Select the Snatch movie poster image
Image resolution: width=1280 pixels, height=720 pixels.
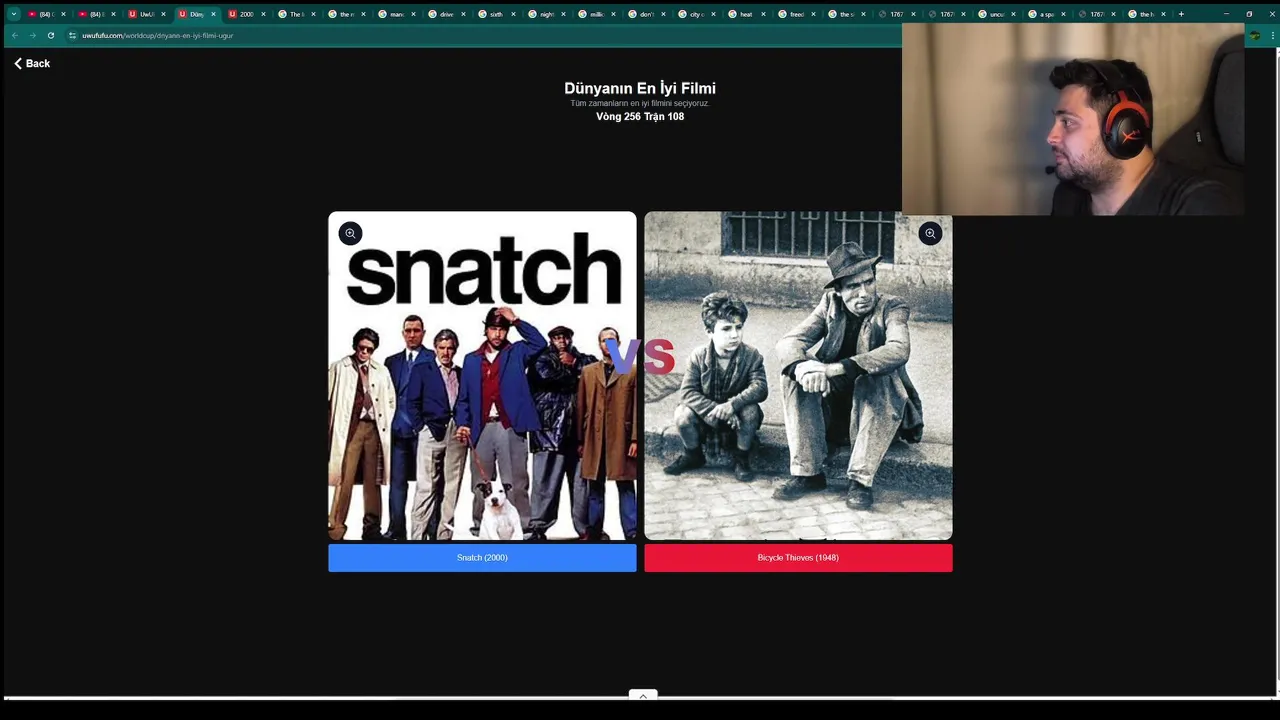(x=482, y=376)
